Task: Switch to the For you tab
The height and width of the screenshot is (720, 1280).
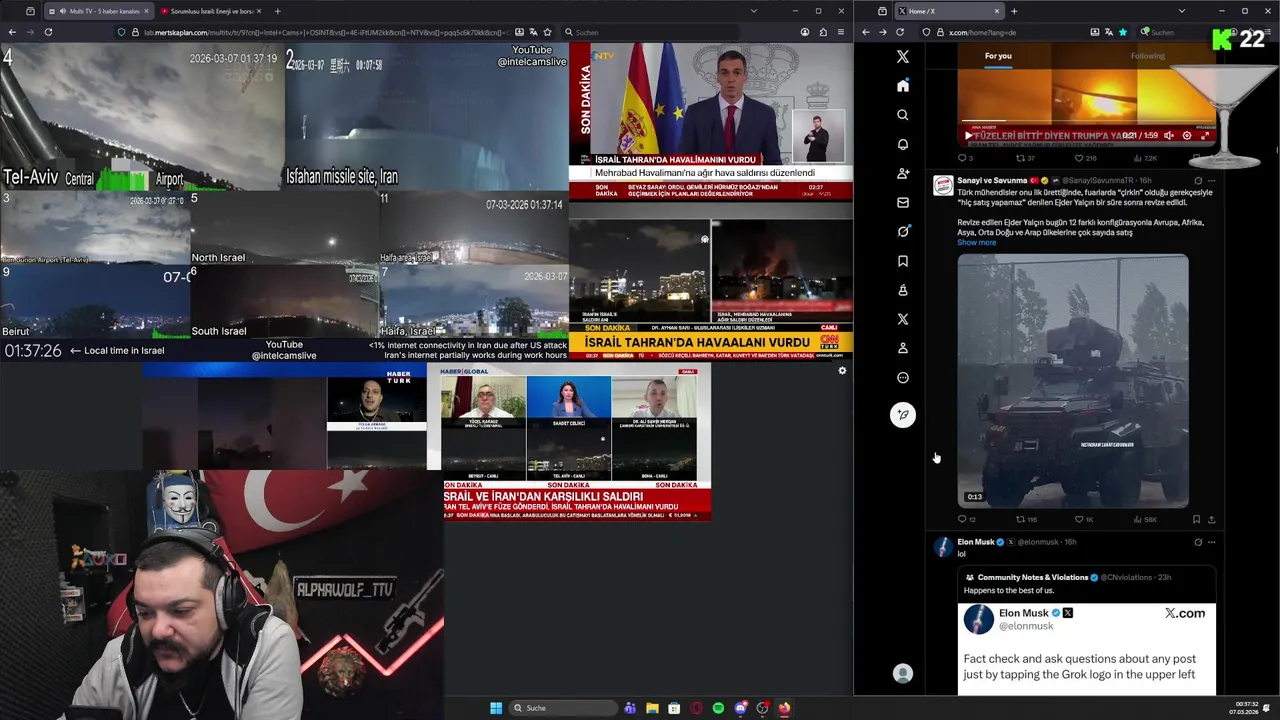Action: [998, 56]
